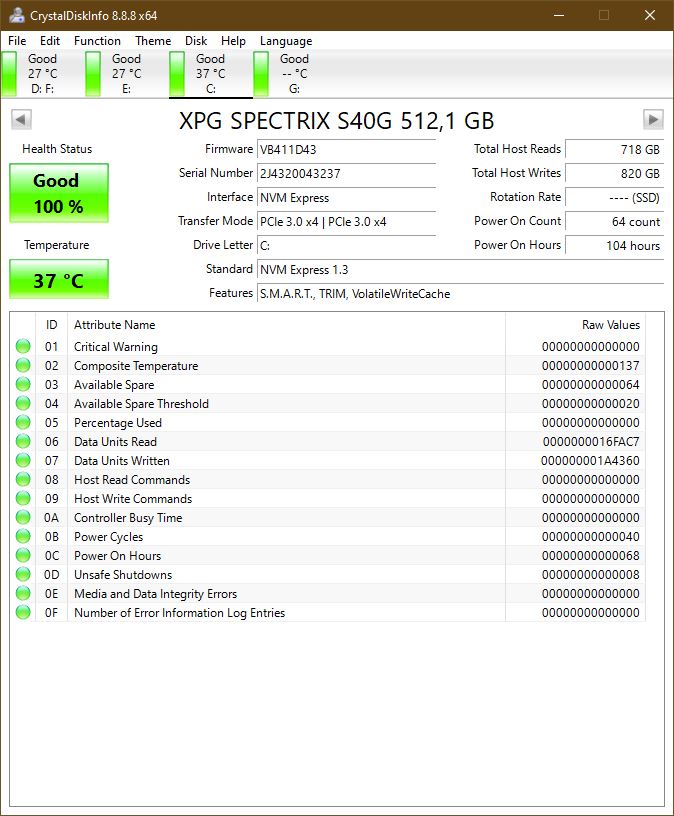Click raw value 000000001A4360
The width and height of the screenshot is (674, 816).
coord(590,461)
